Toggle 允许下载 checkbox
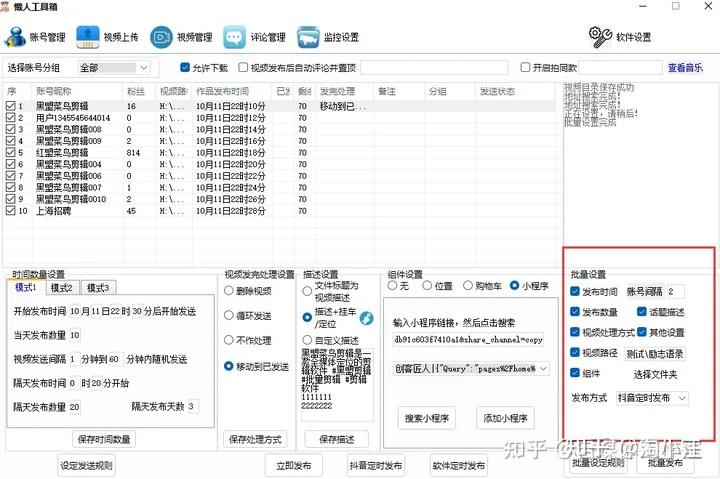This screenshot has height=479, width=720. coord(185,68)
